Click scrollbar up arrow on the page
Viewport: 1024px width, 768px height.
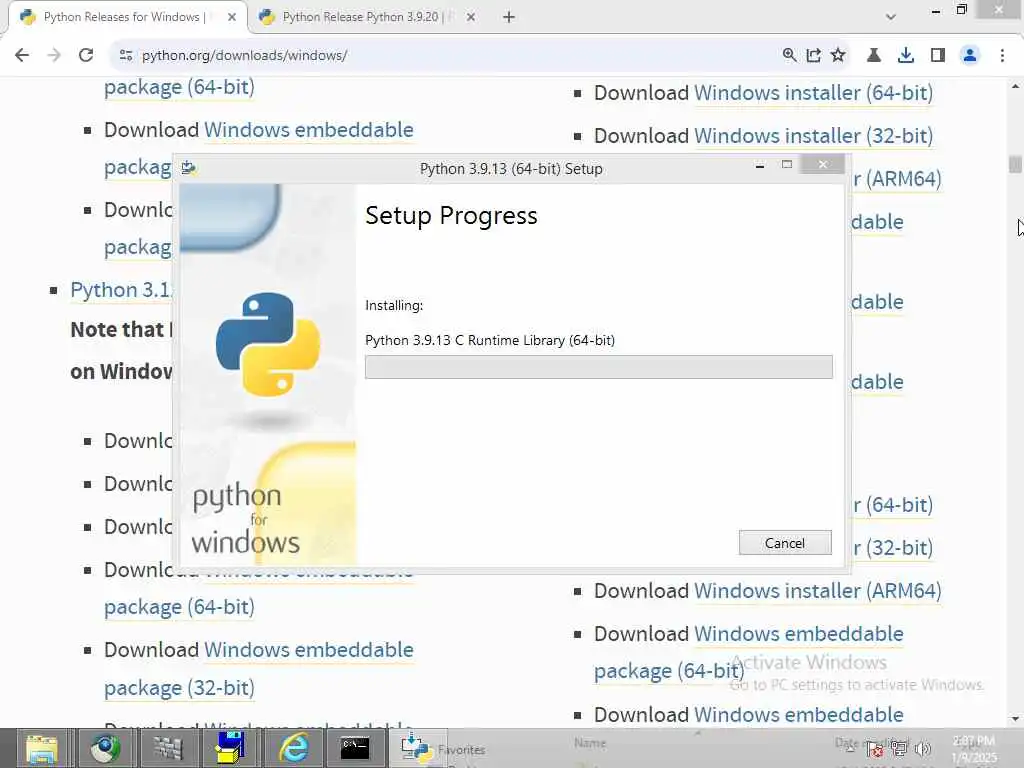[x=1015, y=86]
